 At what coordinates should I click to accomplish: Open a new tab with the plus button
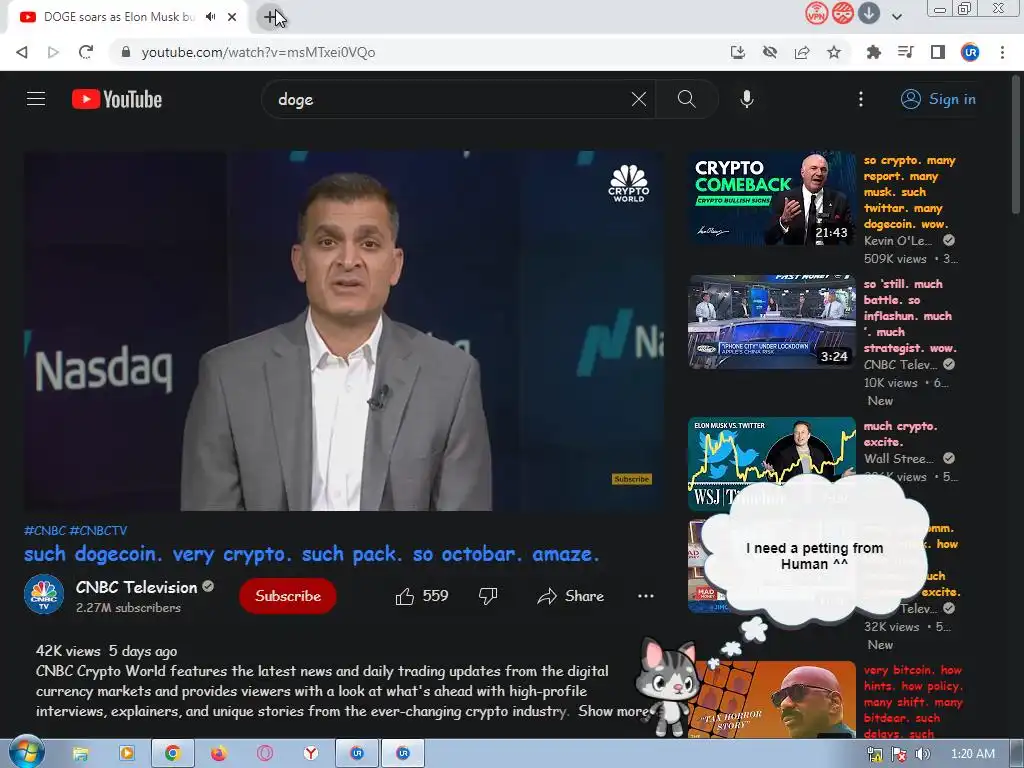coord(270,17)
